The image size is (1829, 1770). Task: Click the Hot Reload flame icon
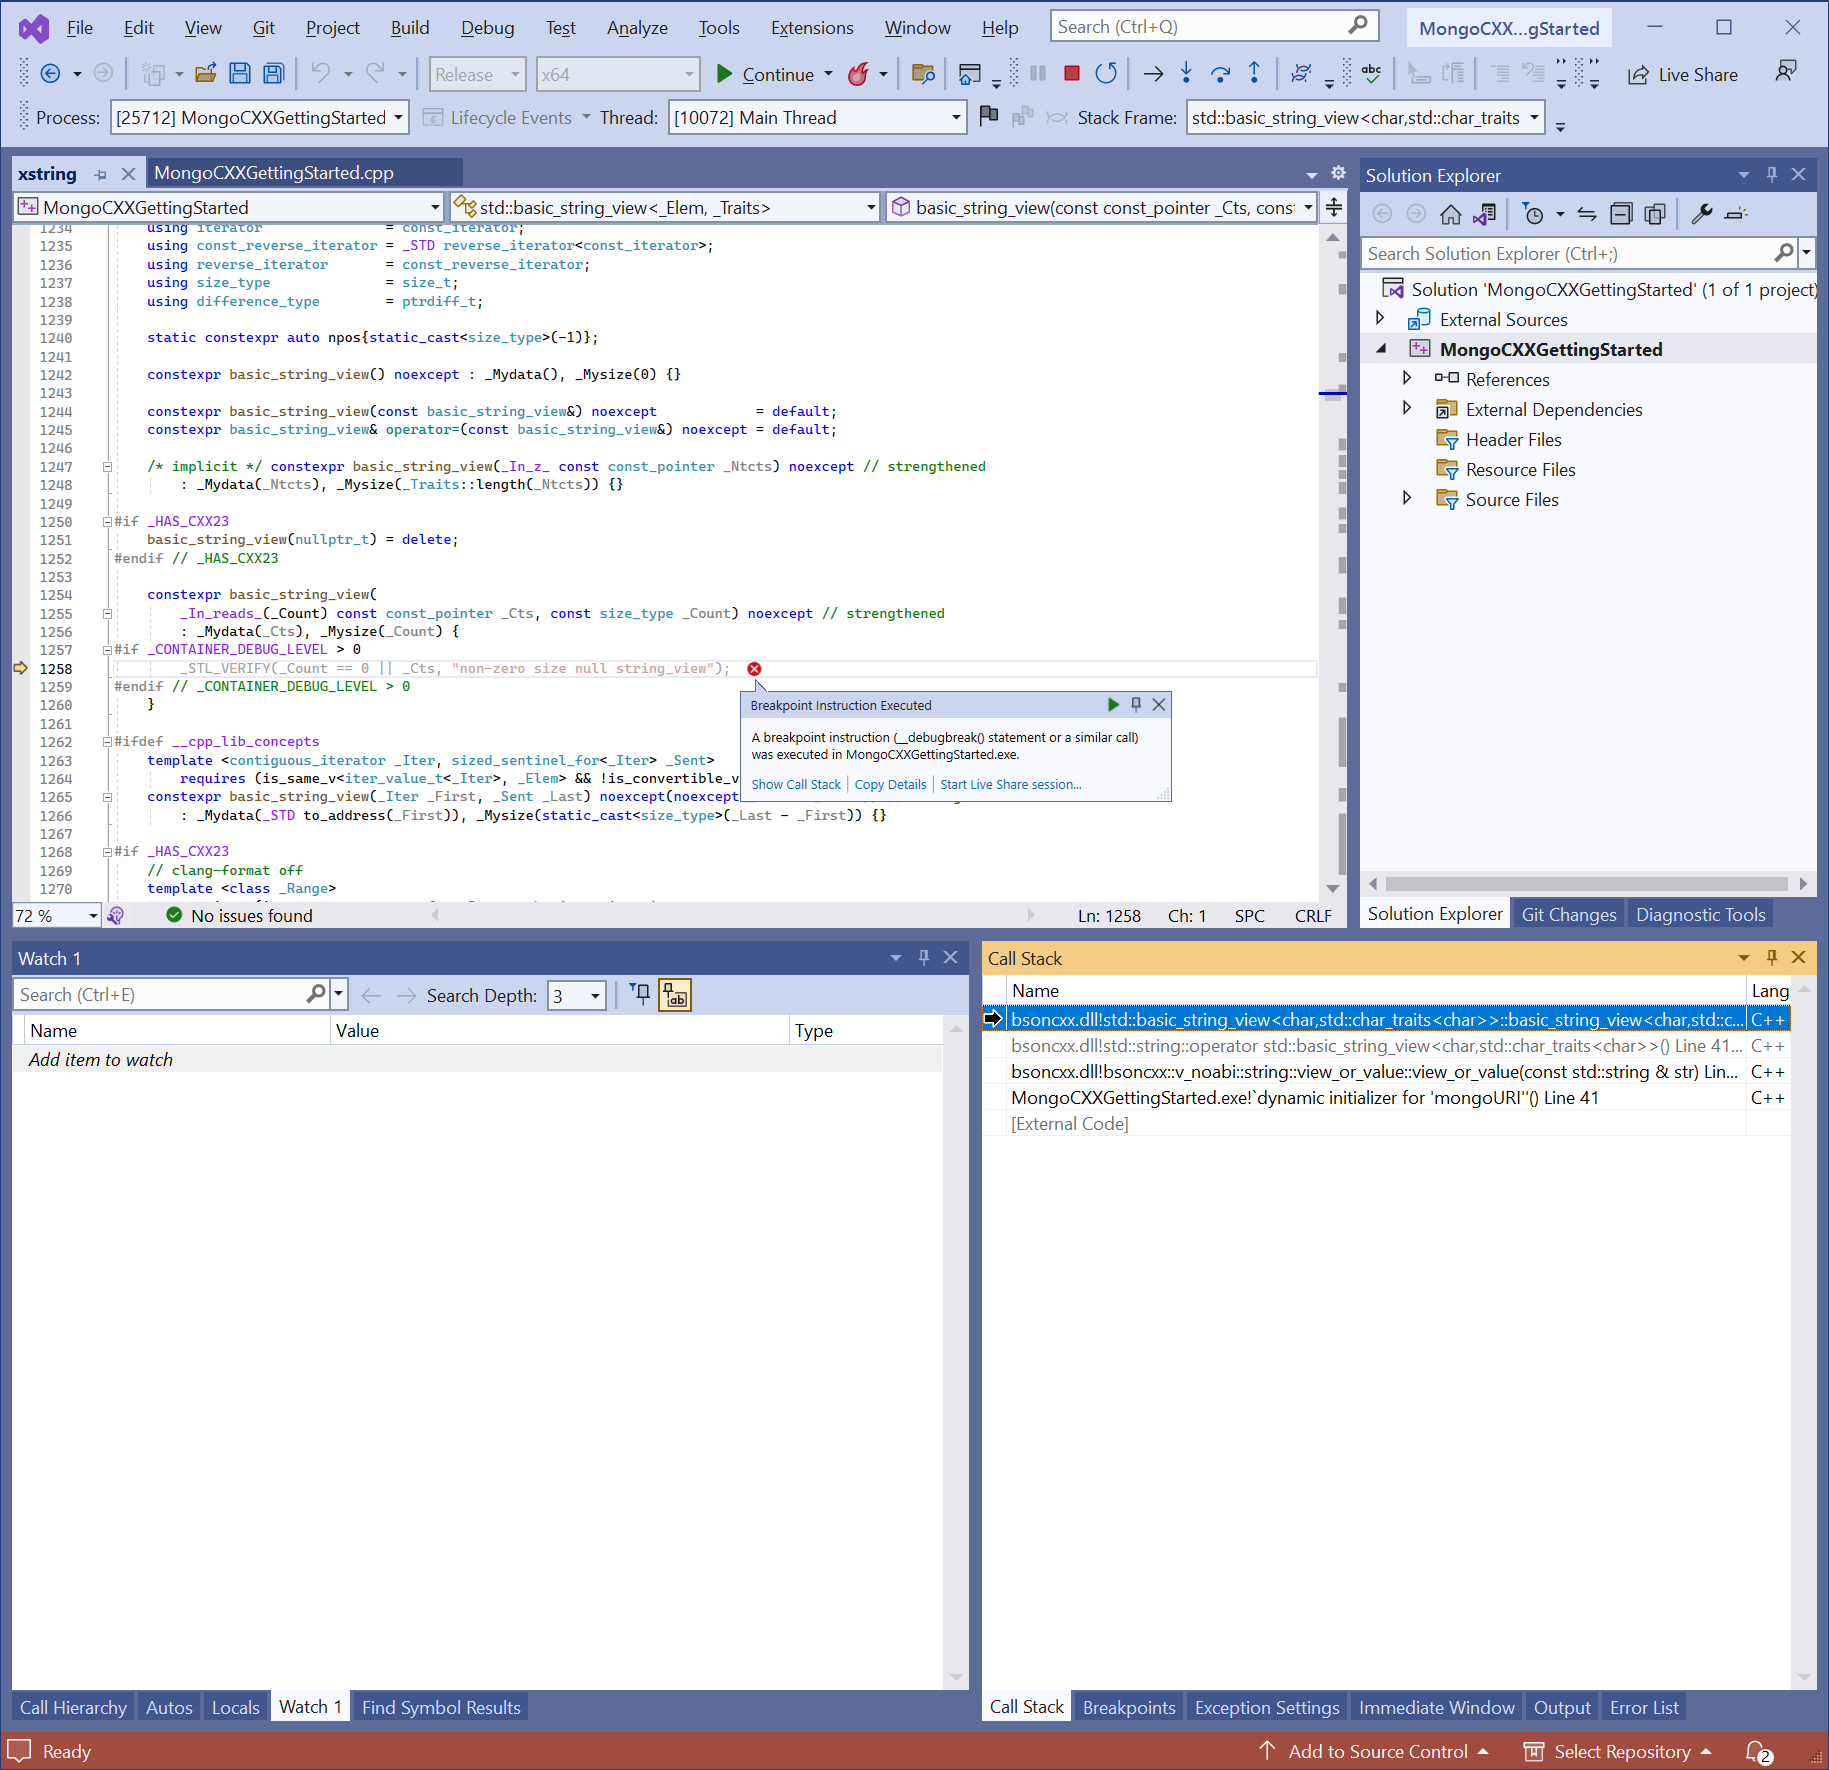pyautogui.click(x=858, y=74)
